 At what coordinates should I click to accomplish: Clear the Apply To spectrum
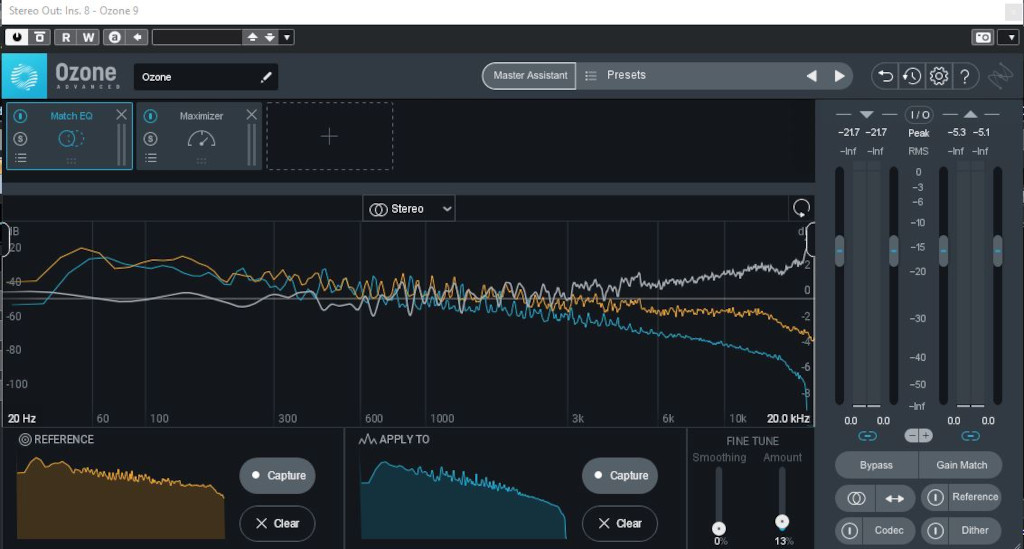coord(620,523)
